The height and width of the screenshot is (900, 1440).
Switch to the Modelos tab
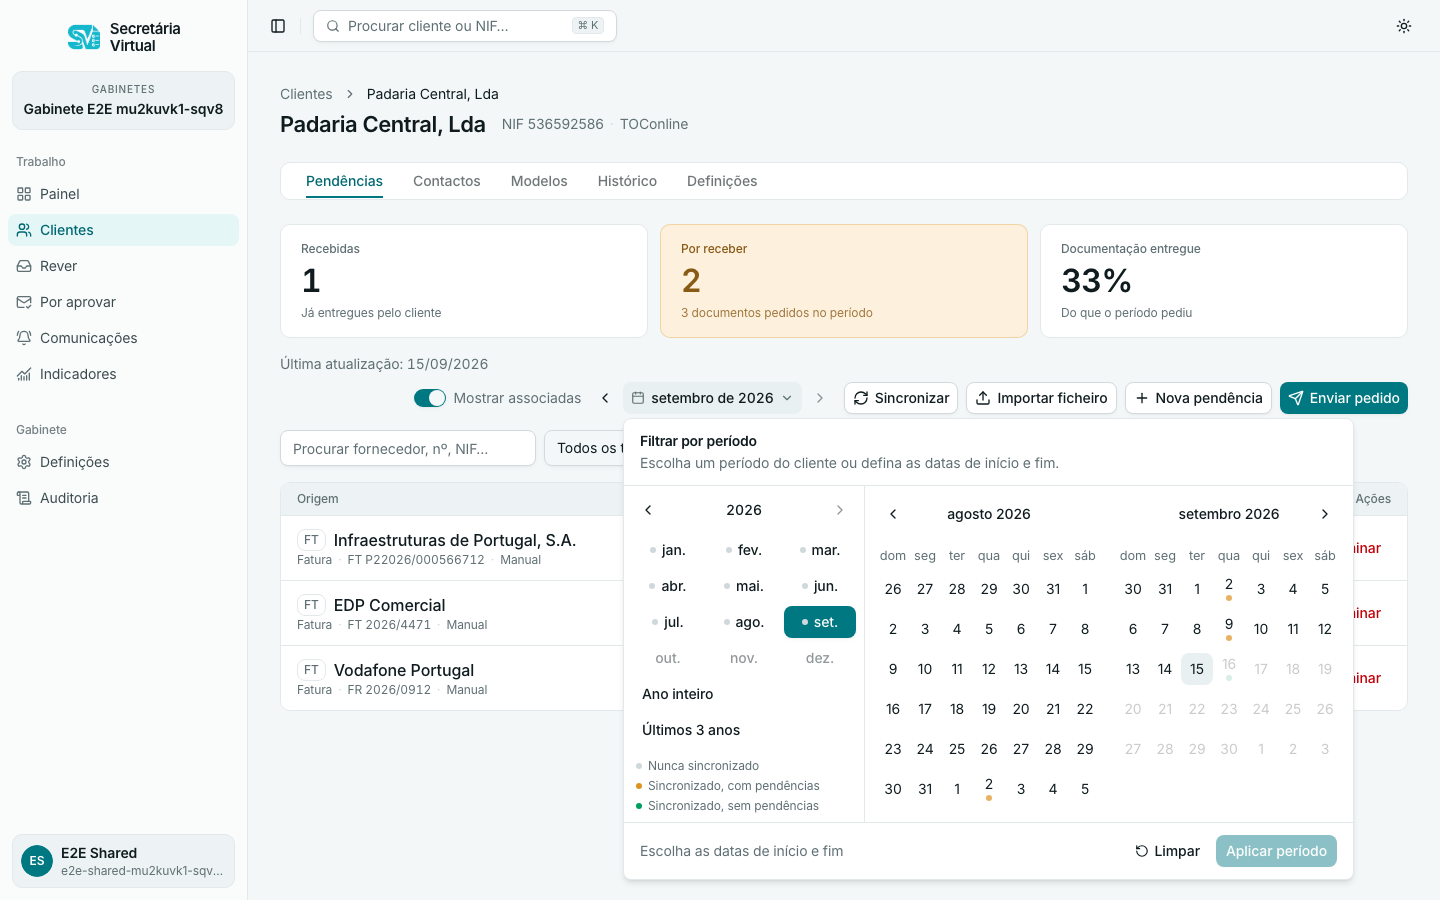tap(539, 181)
